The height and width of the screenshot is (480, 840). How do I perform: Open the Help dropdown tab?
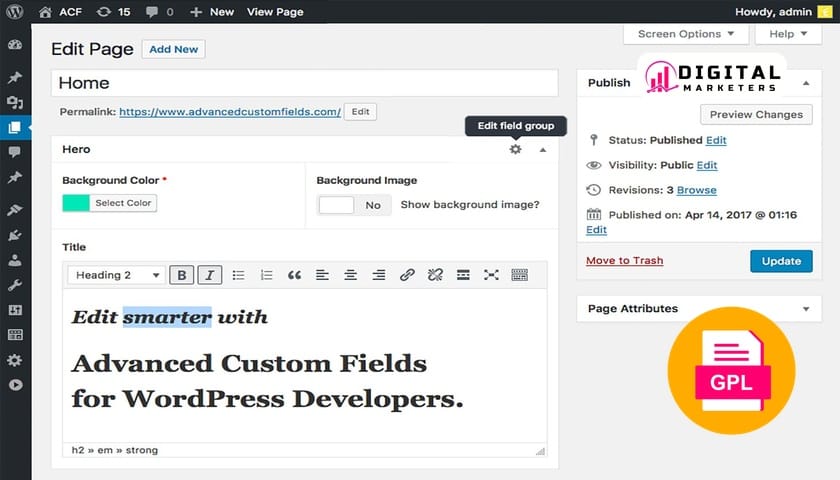point(788,34)
